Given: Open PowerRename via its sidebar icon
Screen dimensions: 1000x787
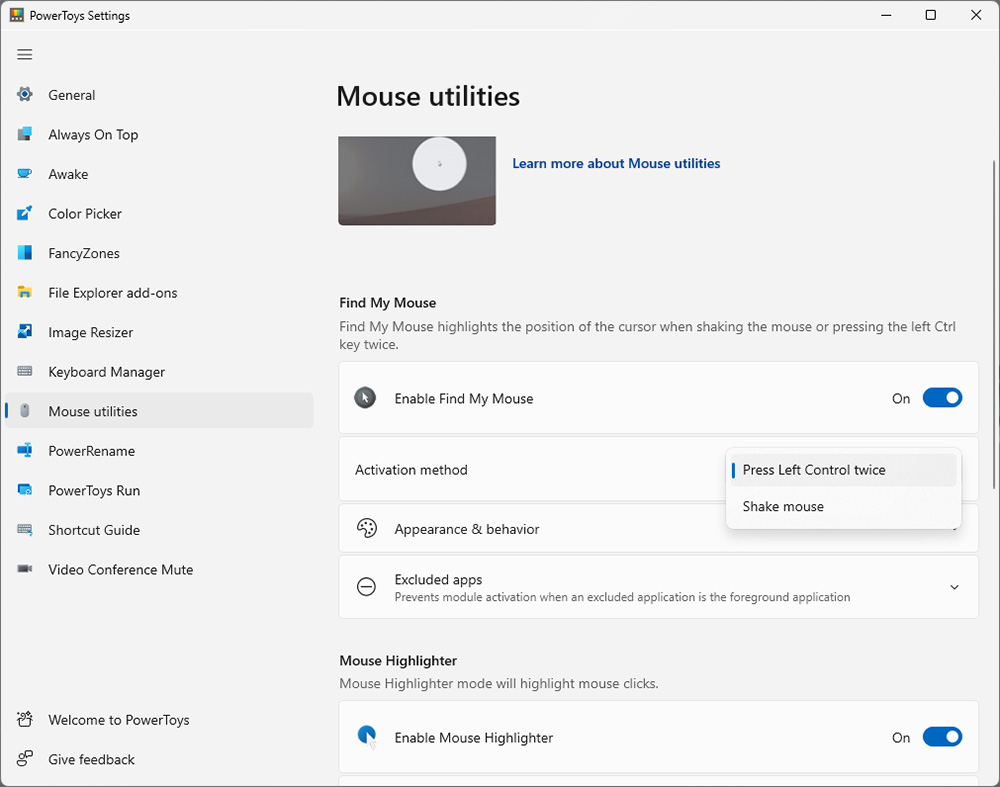Looking at the screenshot, I should 24,451.
